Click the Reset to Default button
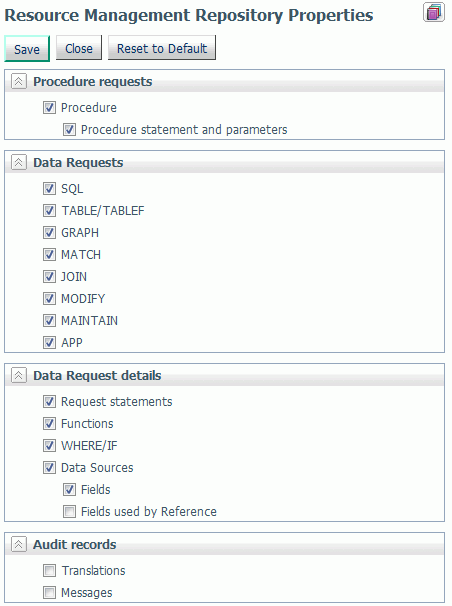This screenshot has width=452, height=606. 161,48
